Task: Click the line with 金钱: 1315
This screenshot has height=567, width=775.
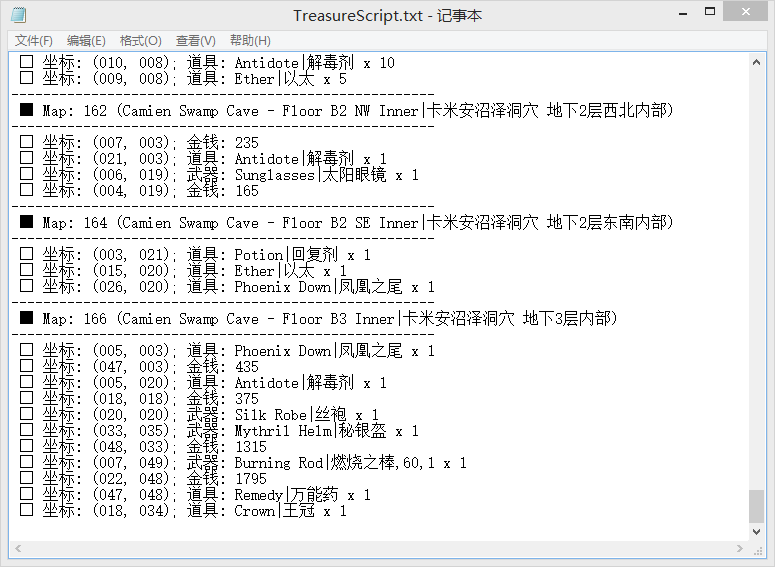Action: (x=143, y=446)
